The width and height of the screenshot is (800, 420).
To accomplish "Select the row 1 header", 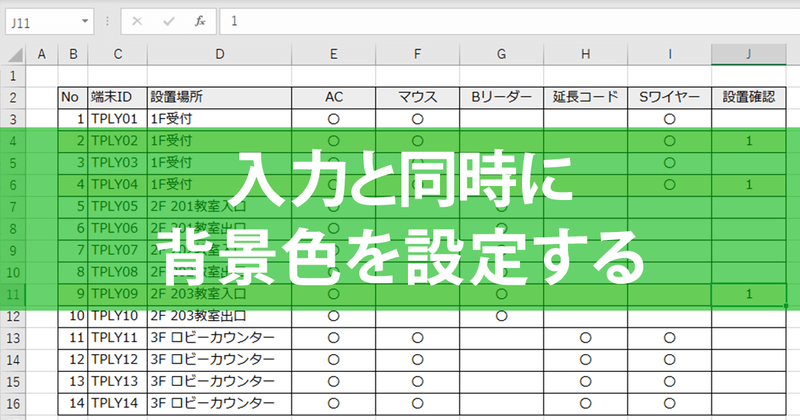I will pyautogui.click(x=13, y=76).
